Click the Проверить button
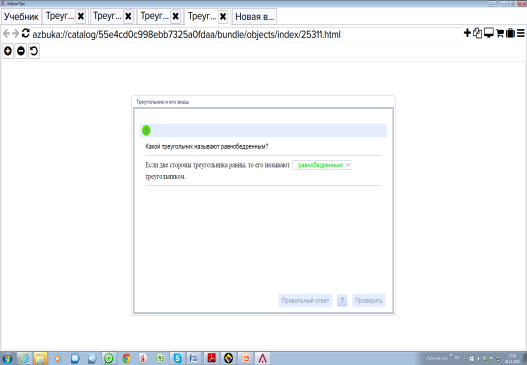The height and width of the screenshot is (365, 527). (369, 300)
